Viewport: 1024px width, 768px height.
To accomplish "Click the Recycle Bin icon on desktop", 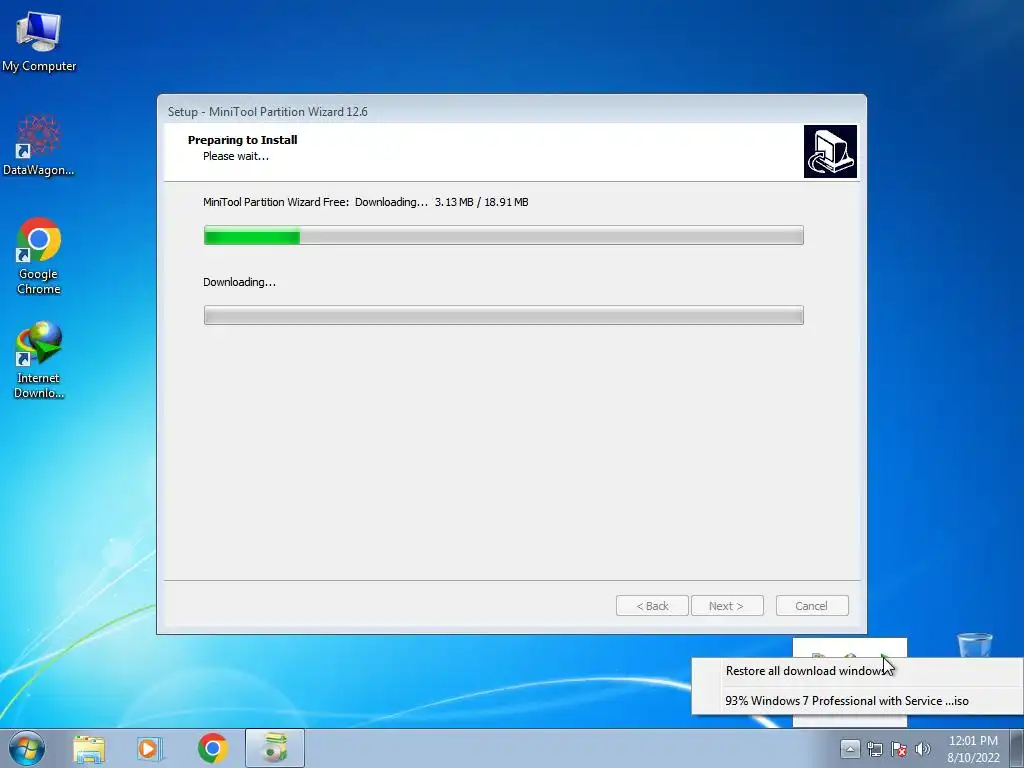I will coord(974,645).
